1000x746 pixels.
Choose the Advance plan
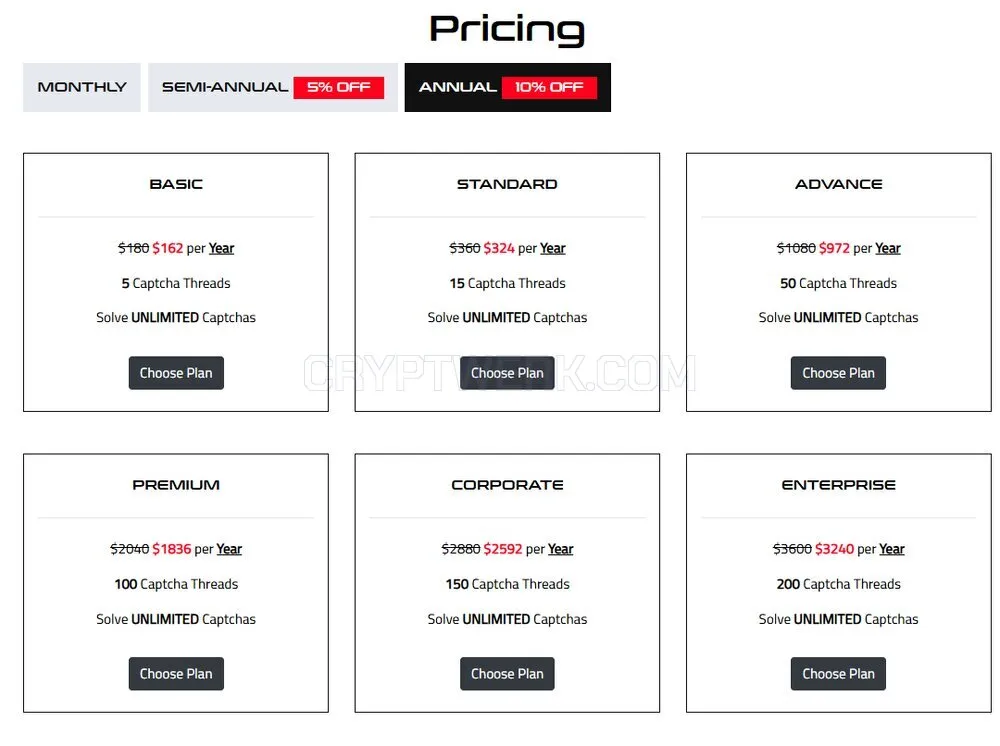point(838,373)
